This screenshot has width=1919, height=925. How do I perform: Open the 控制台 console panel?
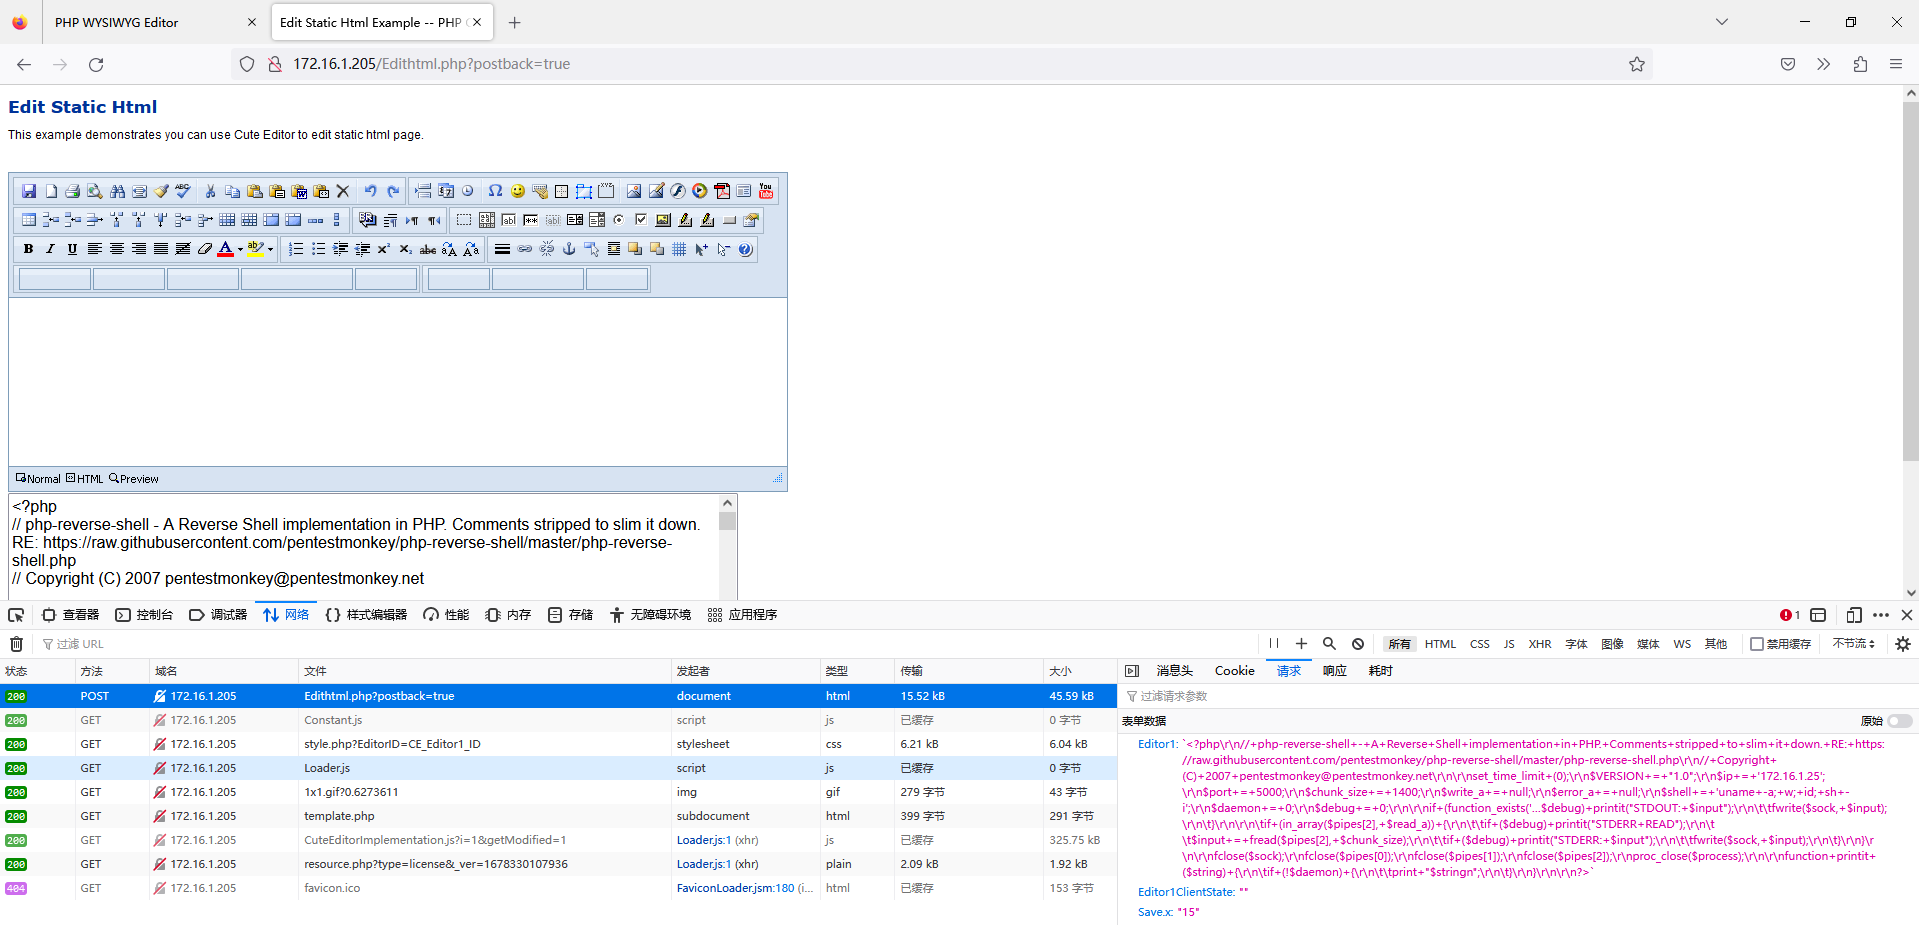(x=144, y=615)
